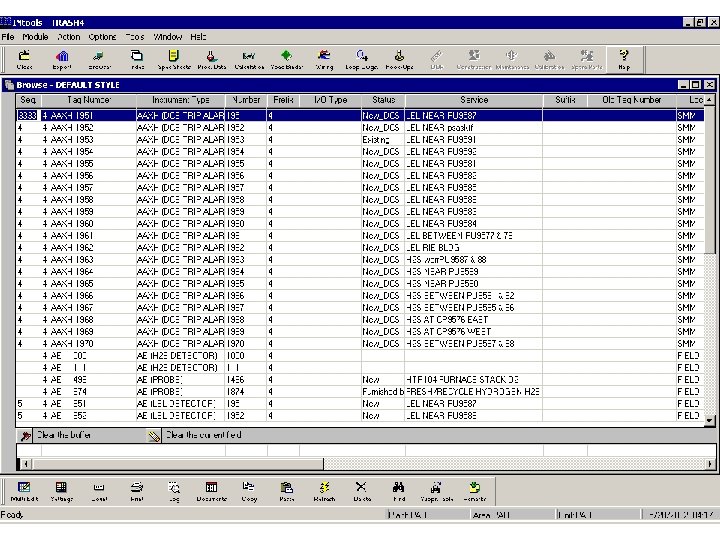720x540 pixels.
Task: Click the Old Tag Number column header
Action: click(632, 100)
